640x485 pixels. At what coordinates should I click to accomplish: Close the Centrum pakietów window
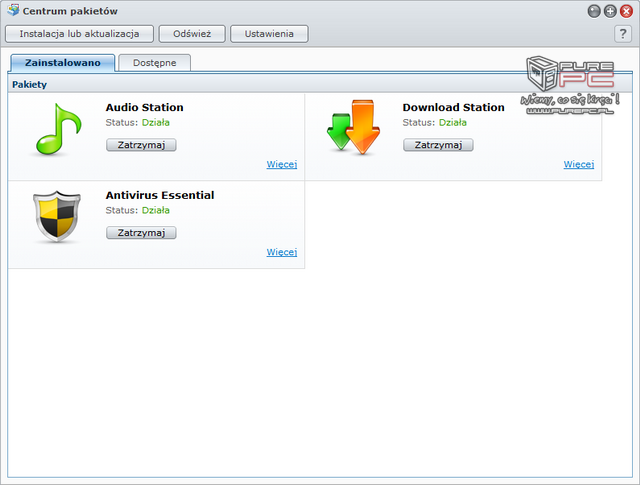(626, 11)
